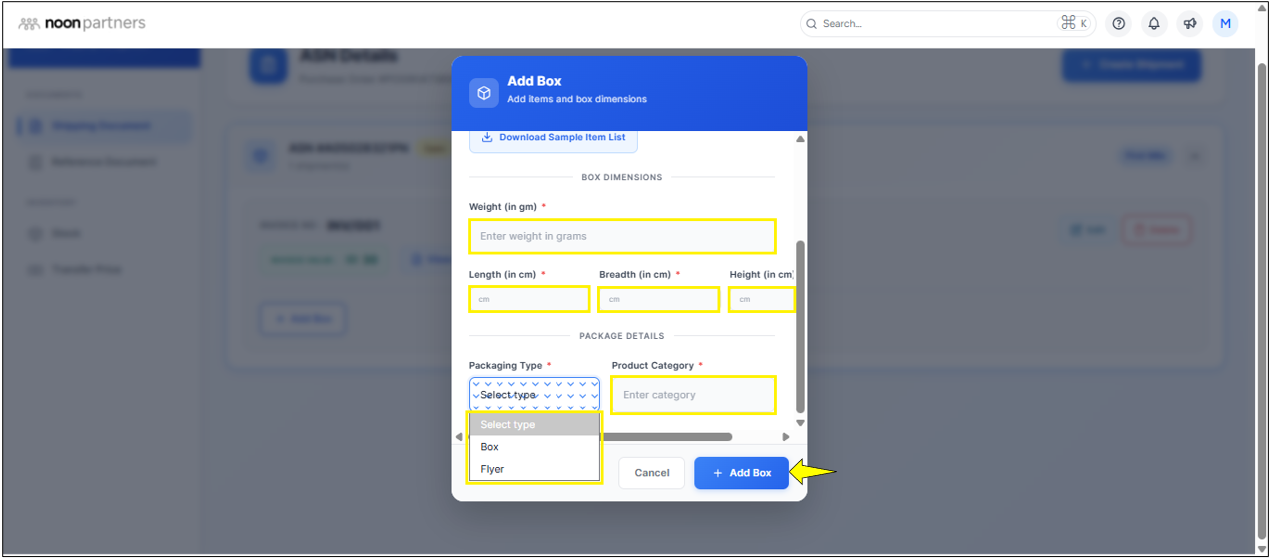Click the Breadth in cm field
This screenshot has height=559, width=1272.
658,299
